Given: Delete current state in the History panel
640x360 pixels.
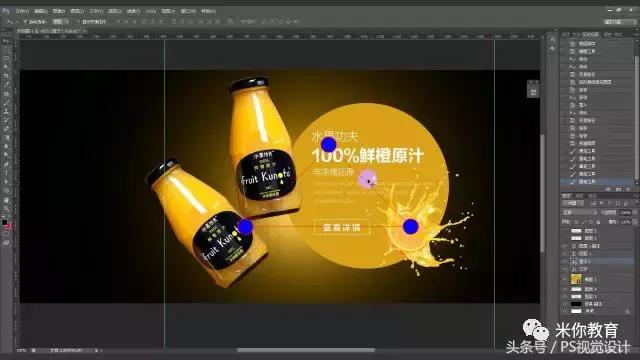Looking at the screenshot, I should pos(628,189).
